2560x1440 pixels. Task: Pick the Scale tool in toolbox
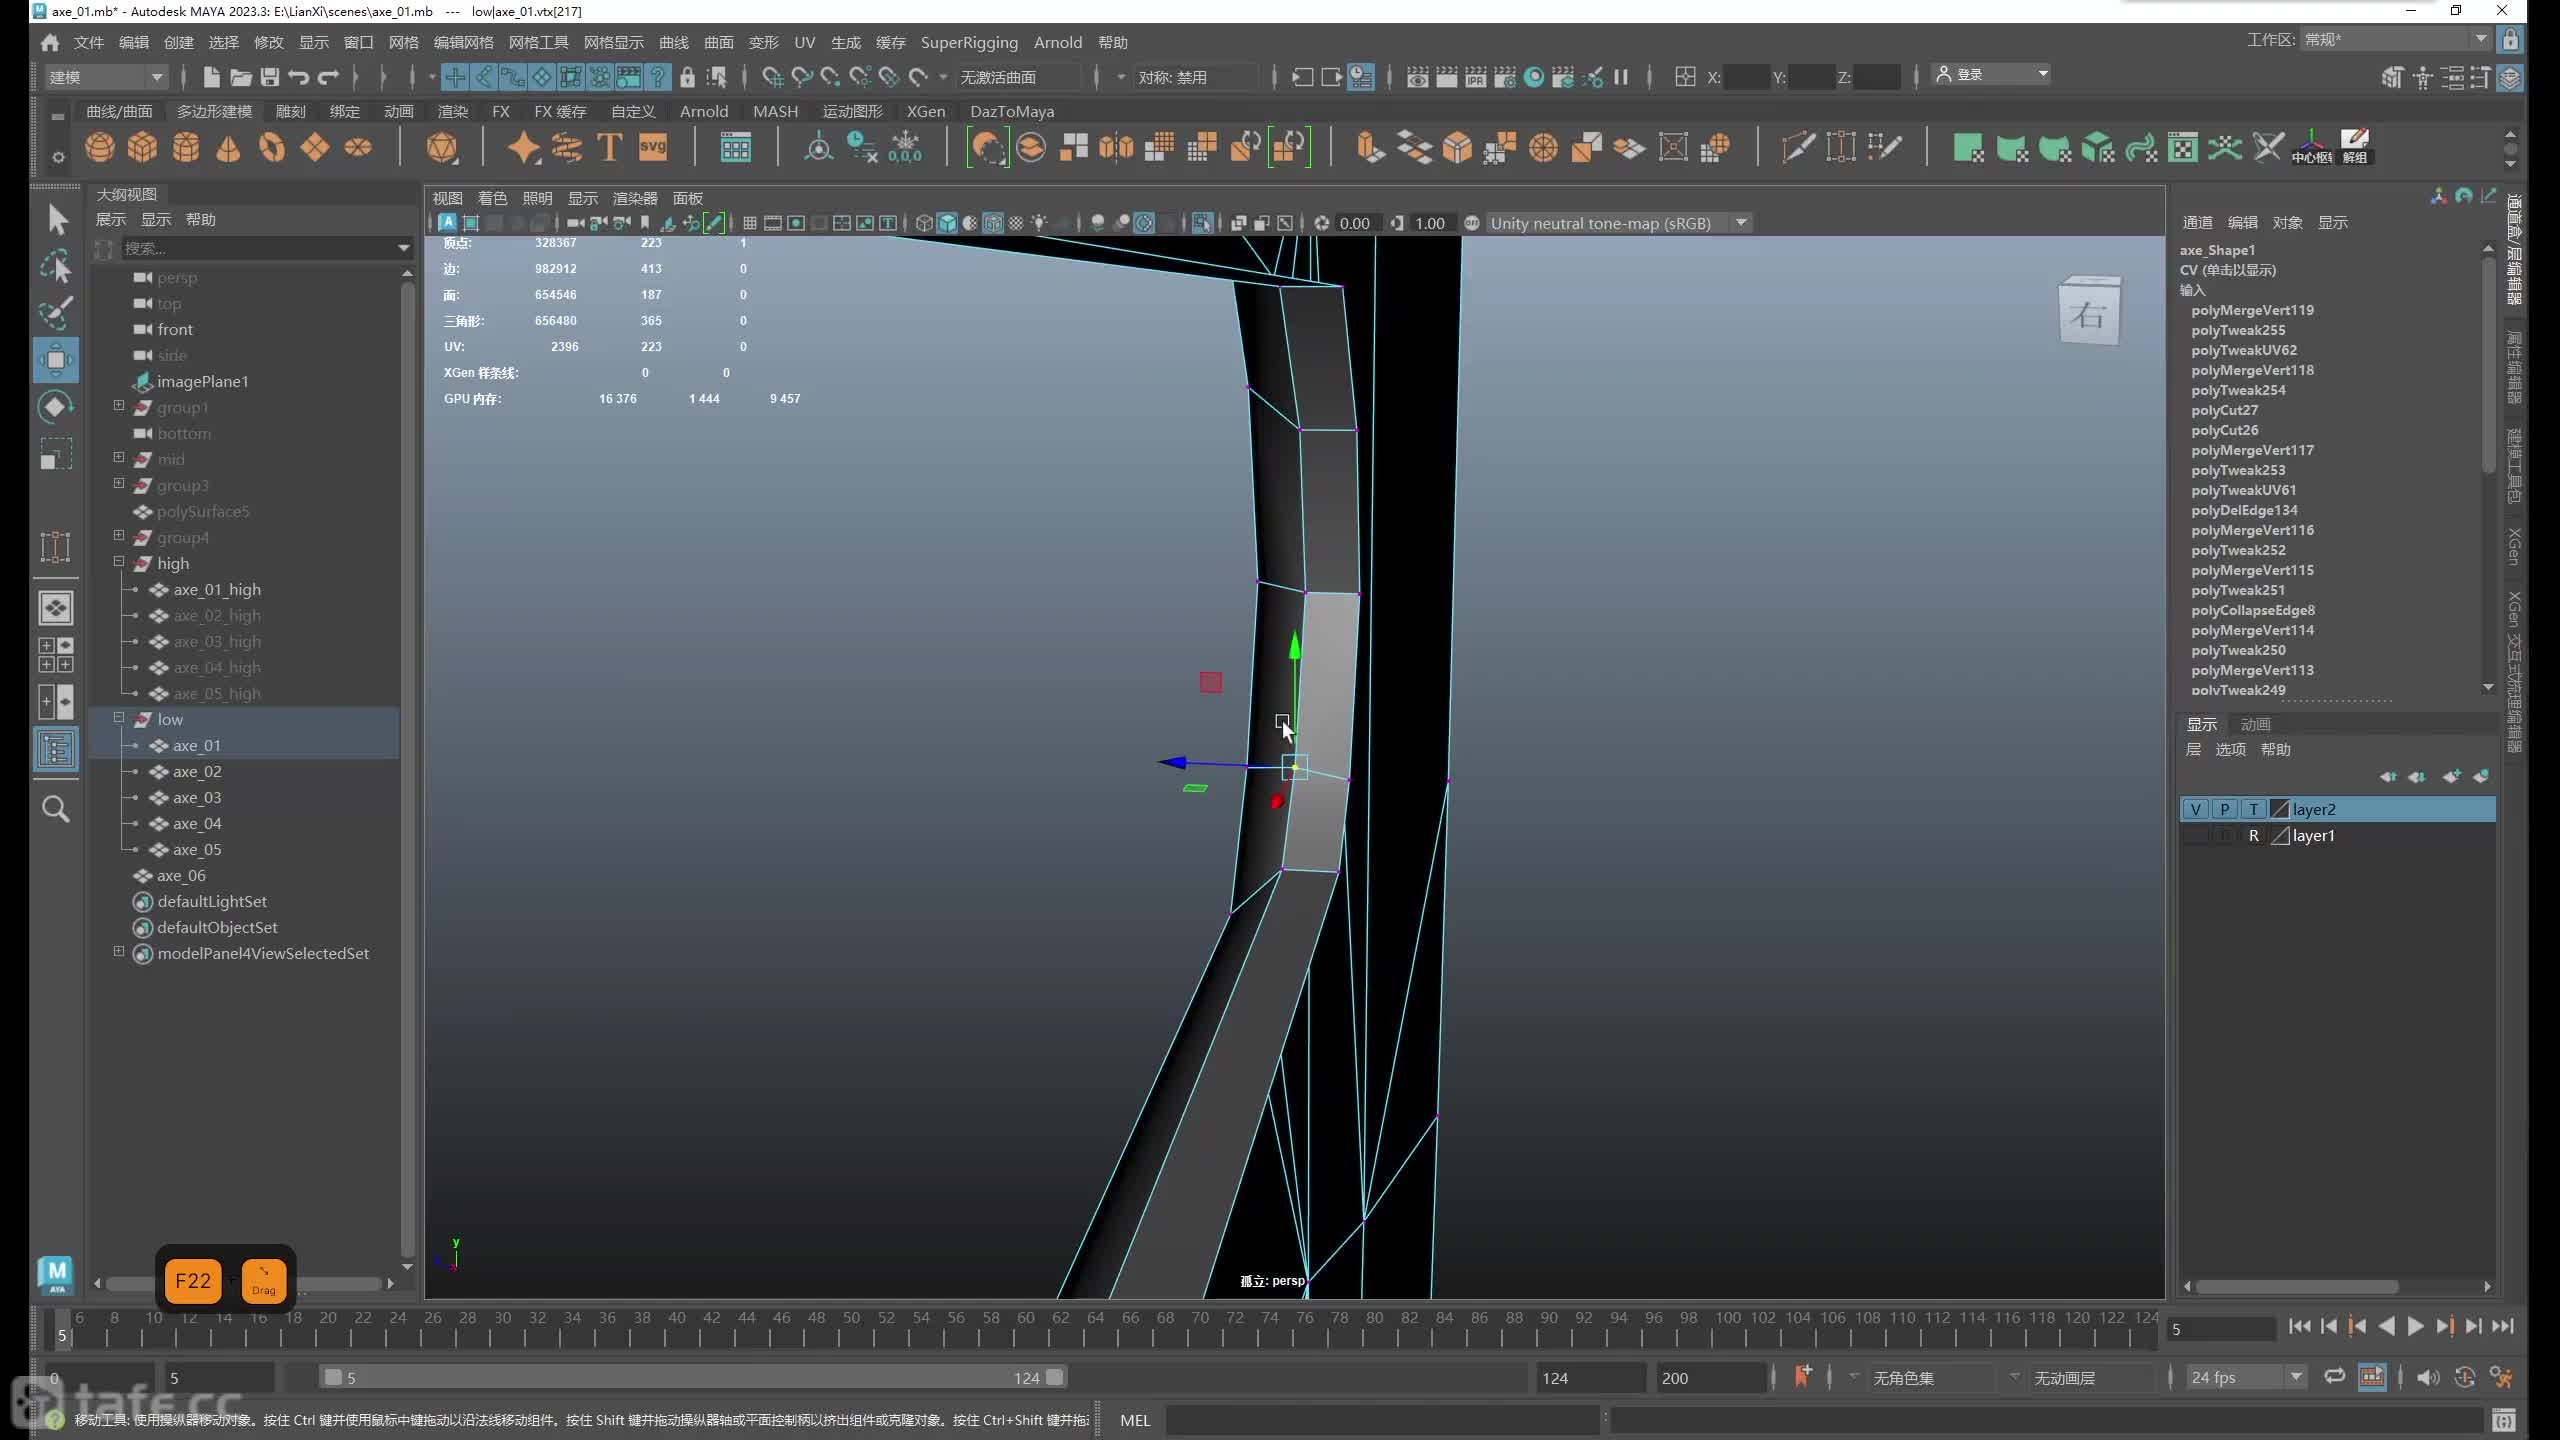point(56,454)
